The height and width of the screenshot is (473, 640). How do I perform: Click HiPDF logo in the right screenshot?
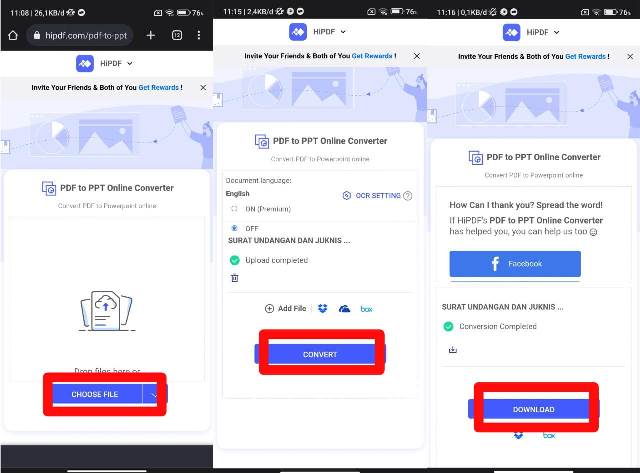point(512,32)
